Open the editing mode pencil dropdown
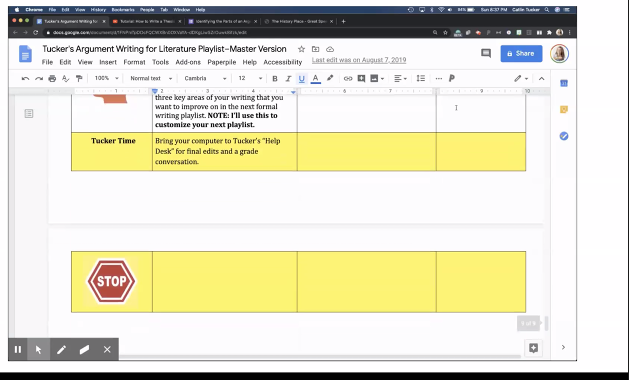This screenshot has width=629, height=380. coord(521,79)
